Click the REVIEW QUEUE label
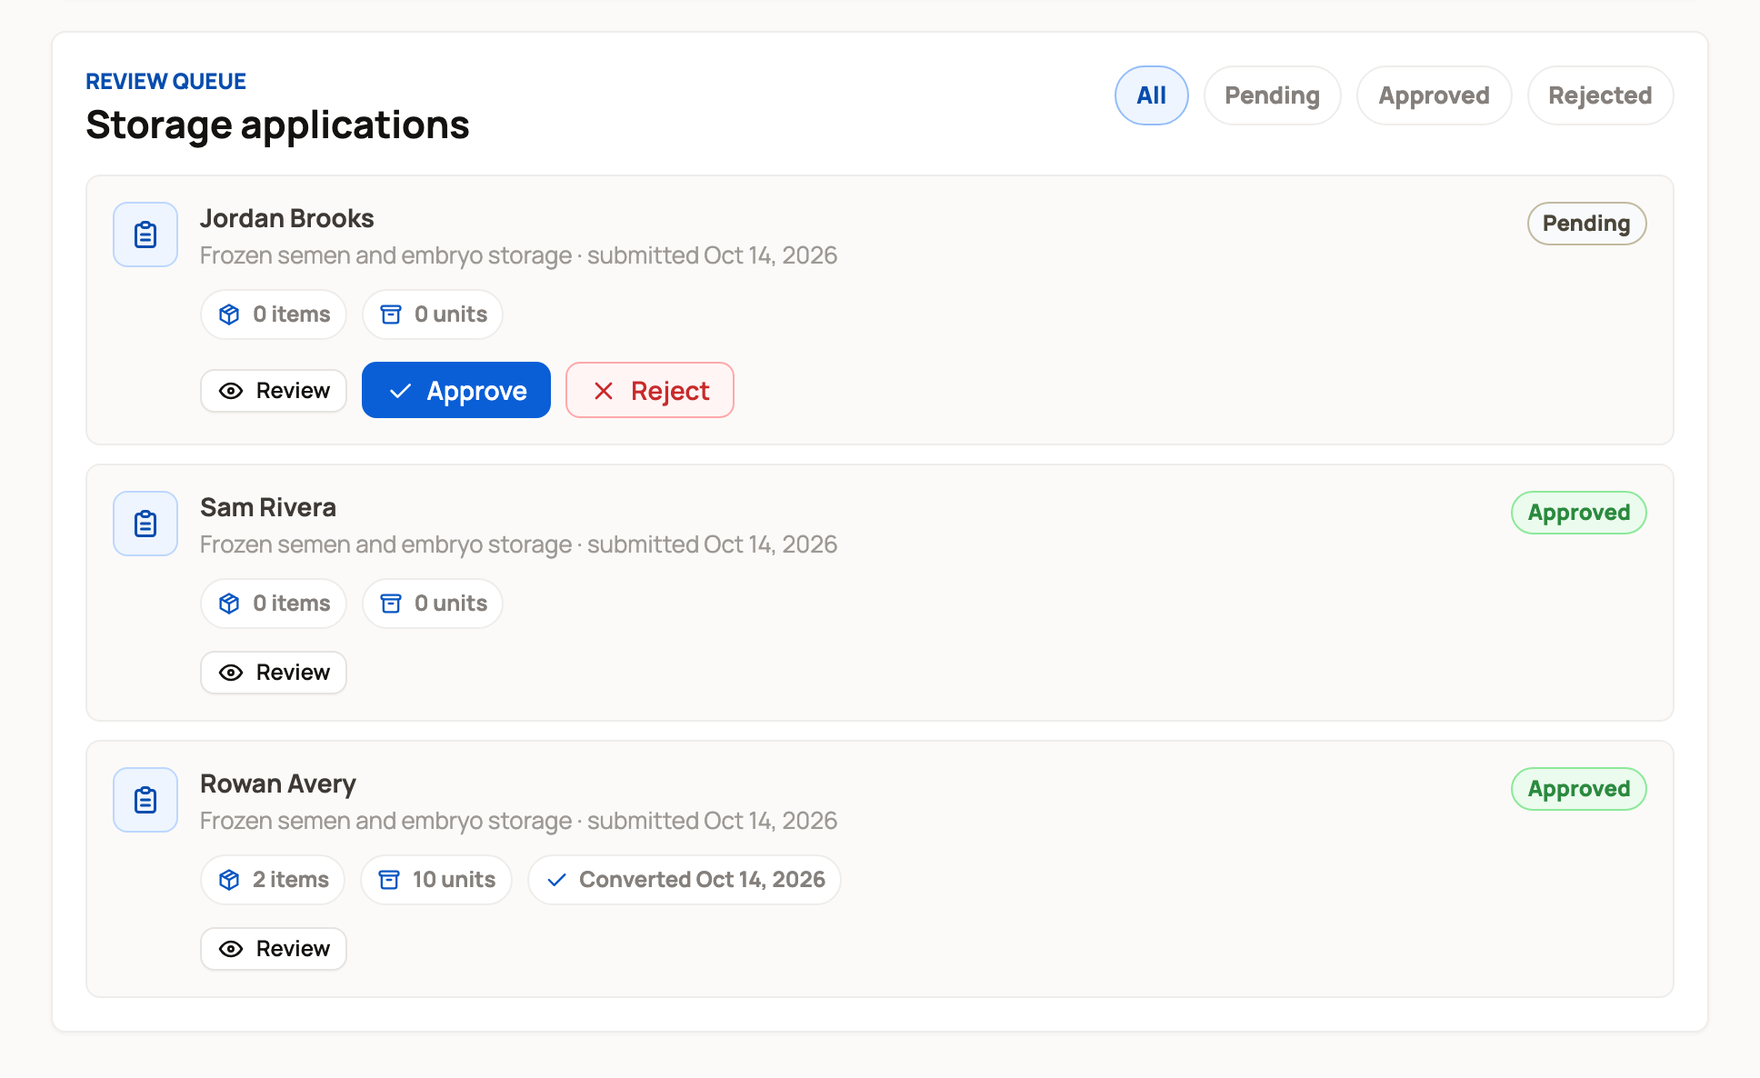1760x1078 pixels. click(166, 81)
